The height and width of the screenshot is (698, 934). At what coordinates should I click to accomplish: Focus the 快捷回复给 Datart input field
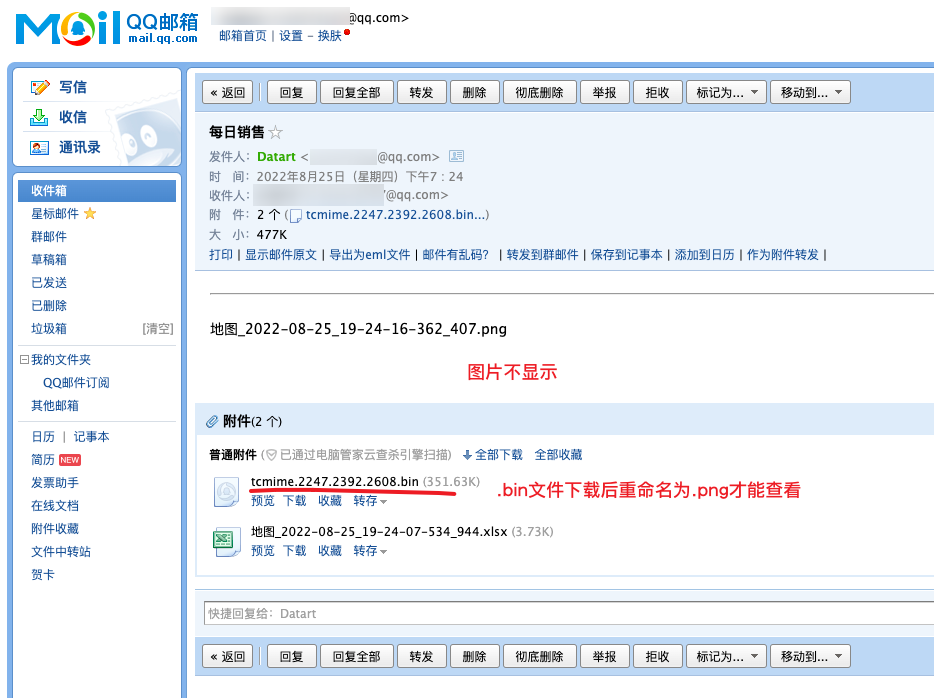point(569,613)
